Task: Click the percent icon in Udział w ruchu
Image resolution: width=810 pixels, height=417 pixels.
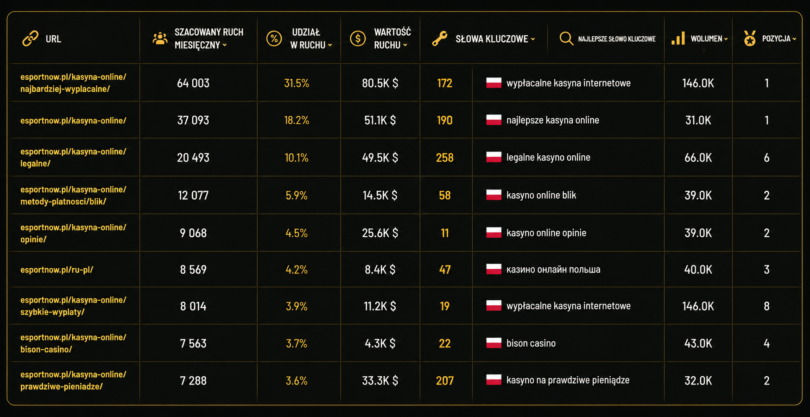Action: 274,39
